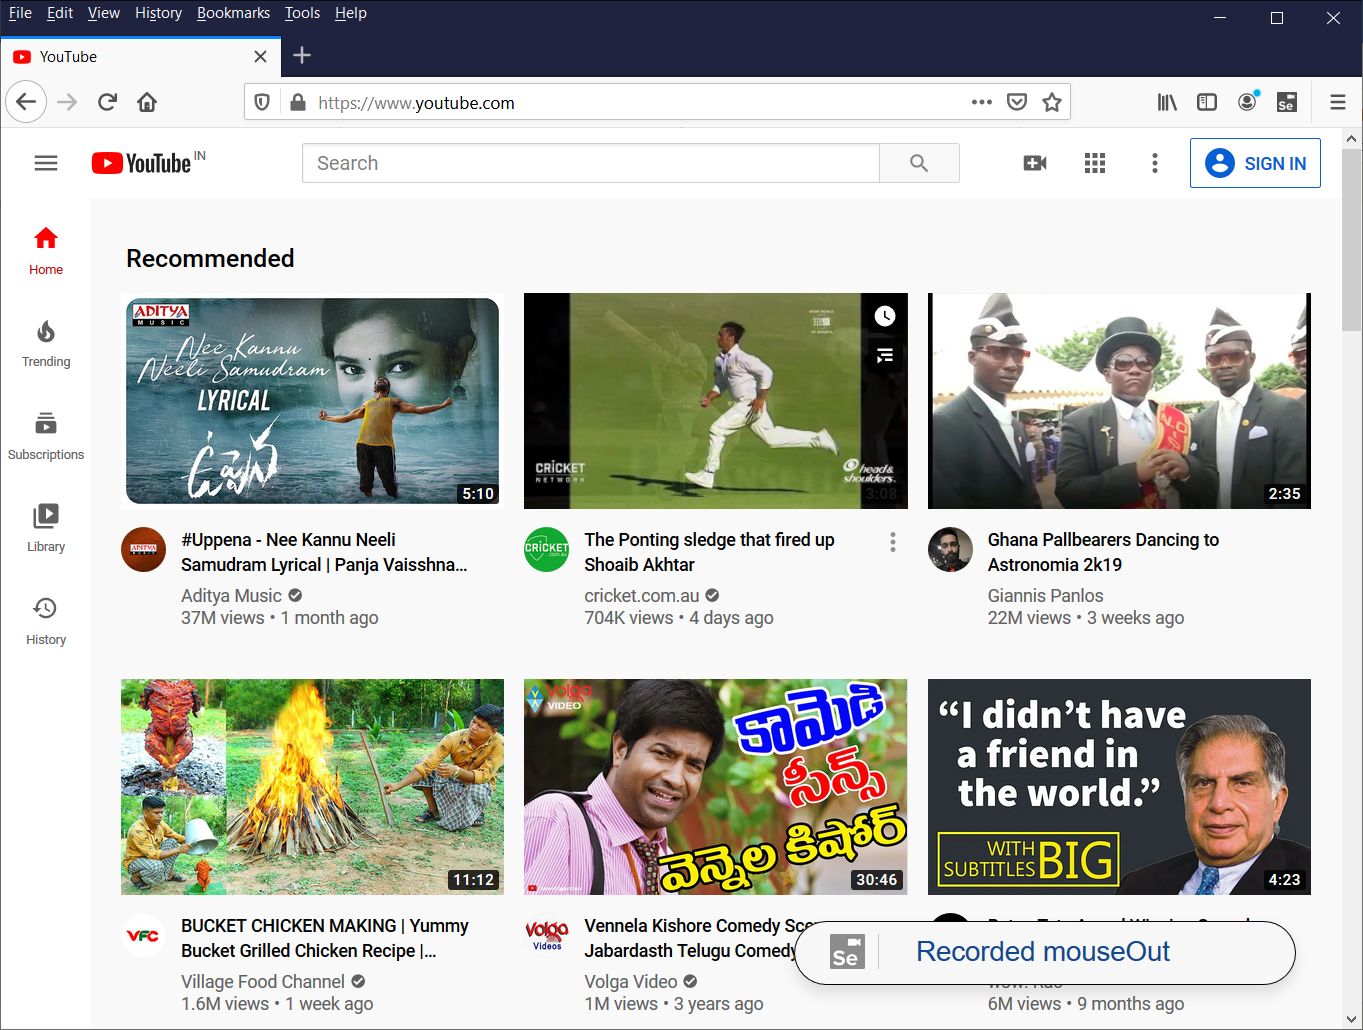Open a new browser tab
The height and width of the screenshot is (1030, 1363).
coord(302,56)
